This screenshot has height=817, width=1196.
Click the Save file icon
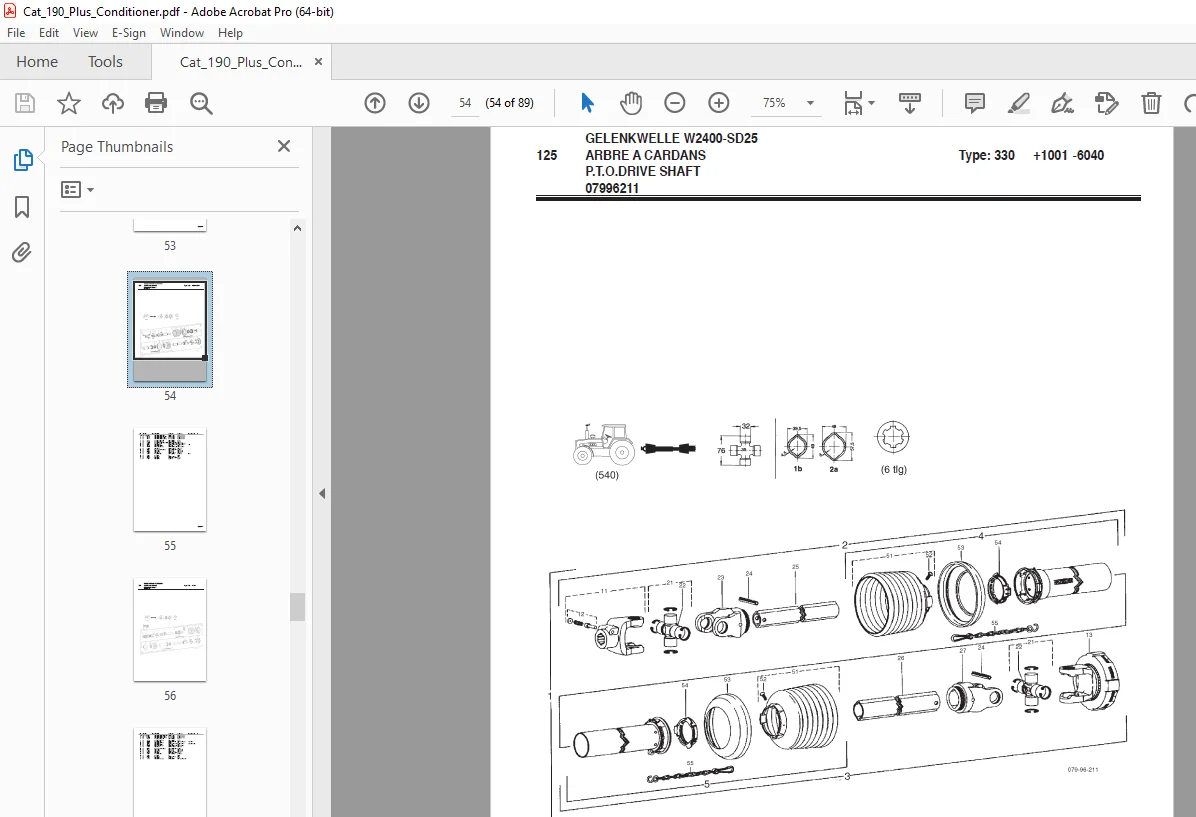[x=25, y=103]
